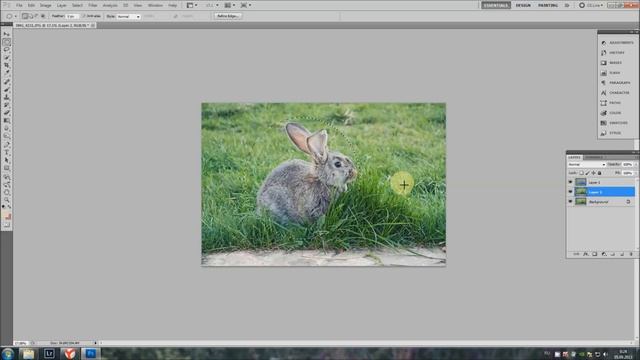Open the Opacity slider arrow
The width and height of the screenshot is (640, 360).
(x=636, y=164)
